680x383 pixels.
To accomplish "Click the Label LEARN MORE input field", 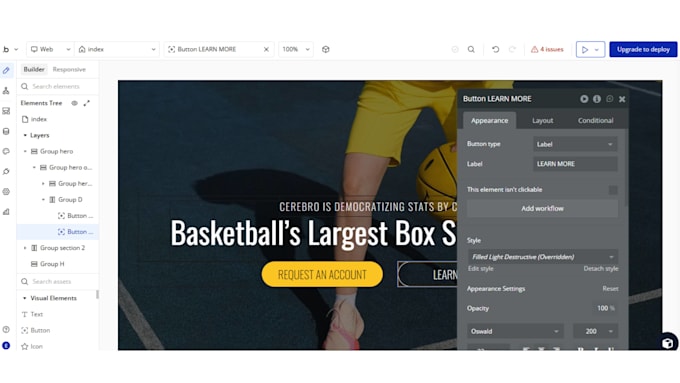I will [x=575, y=164].
